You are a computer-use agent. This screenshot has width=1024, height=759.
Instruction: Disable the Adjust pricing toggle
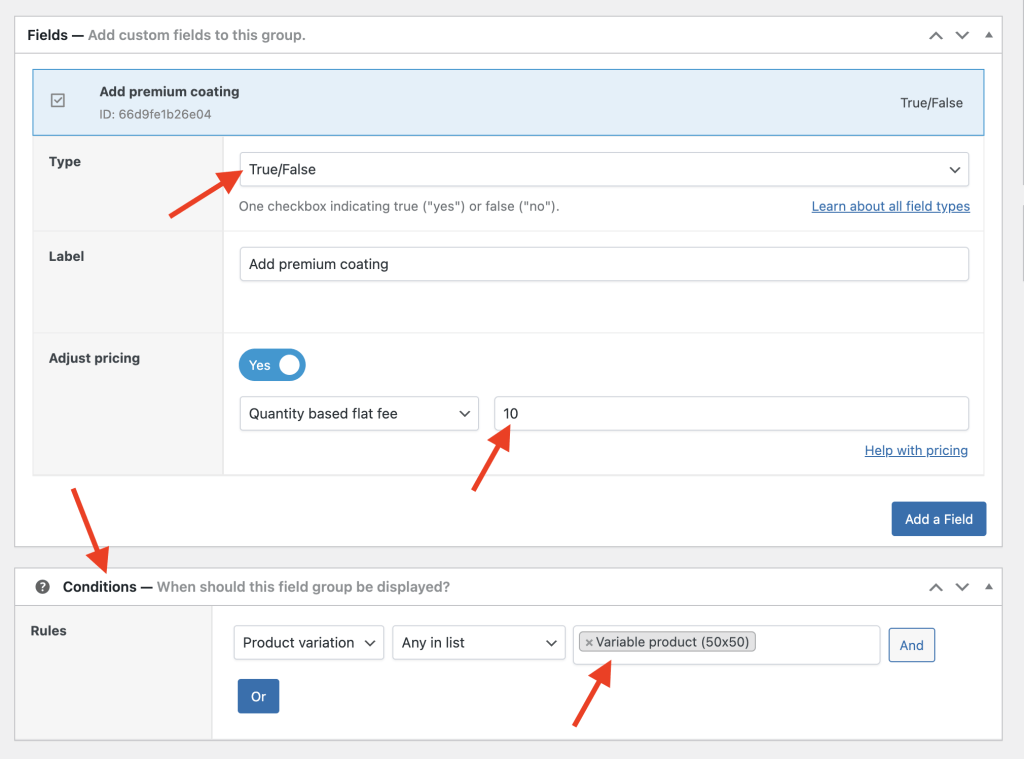(x=272, y=364)
